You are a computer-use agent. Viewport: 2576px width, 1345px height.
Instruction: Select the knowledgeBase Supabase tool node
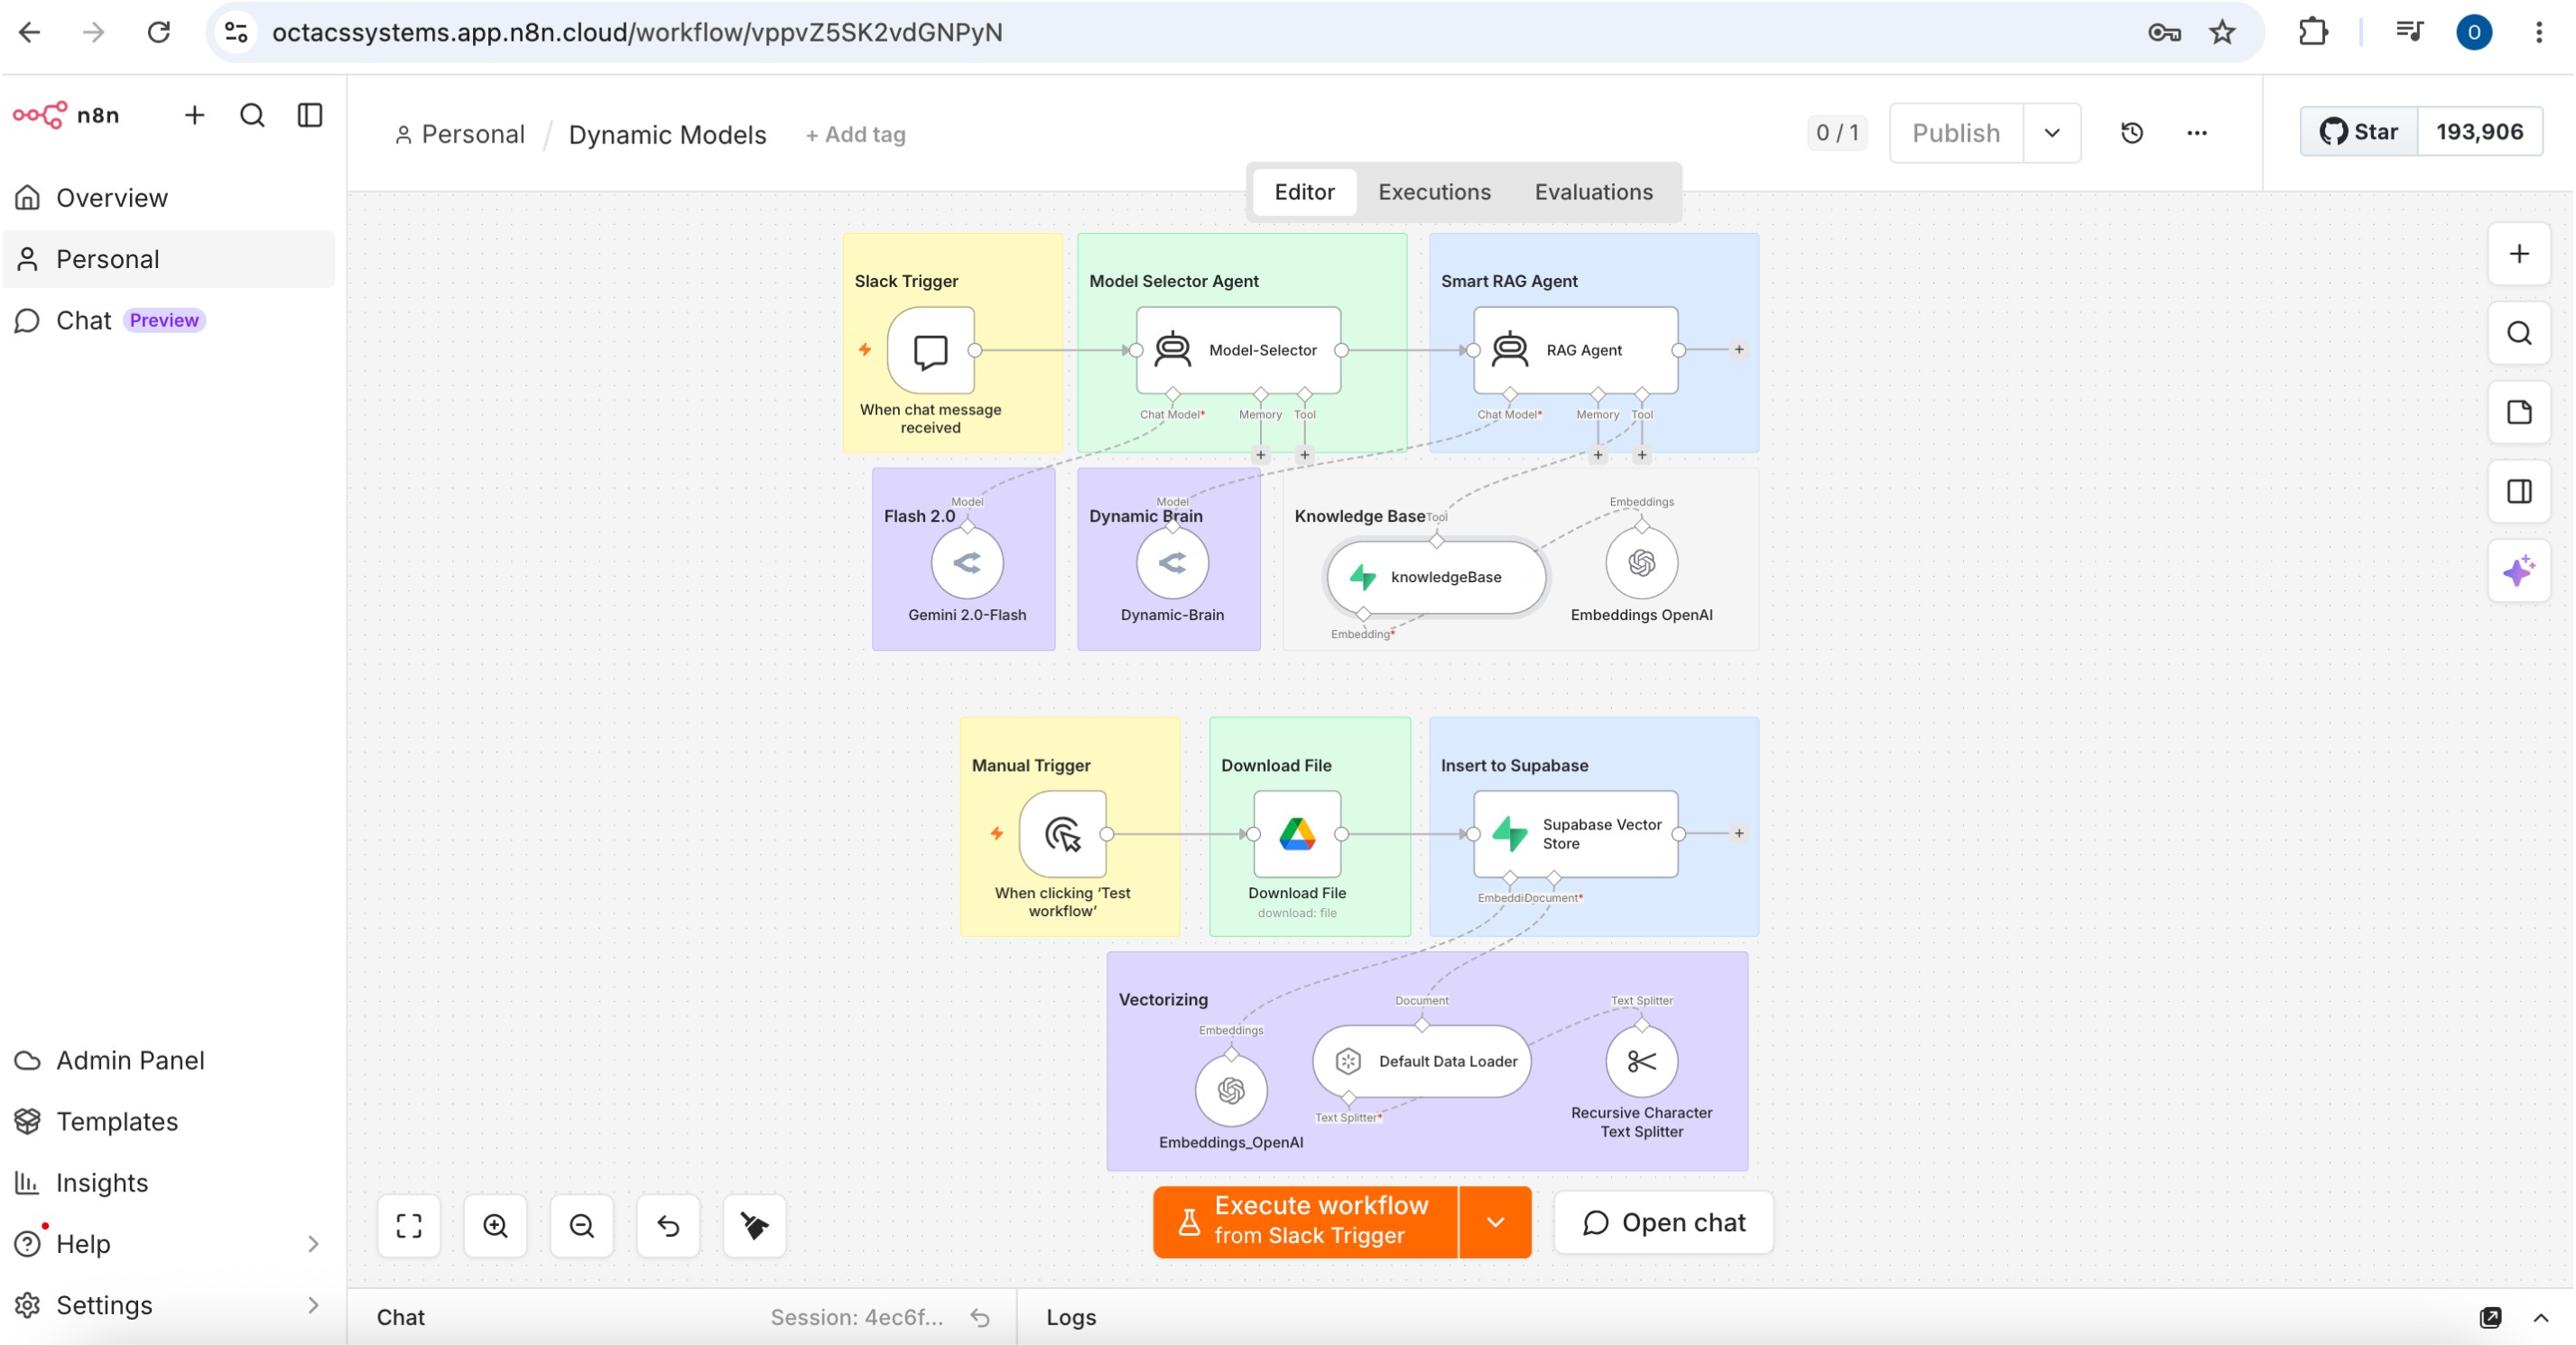coord(1437,577)
